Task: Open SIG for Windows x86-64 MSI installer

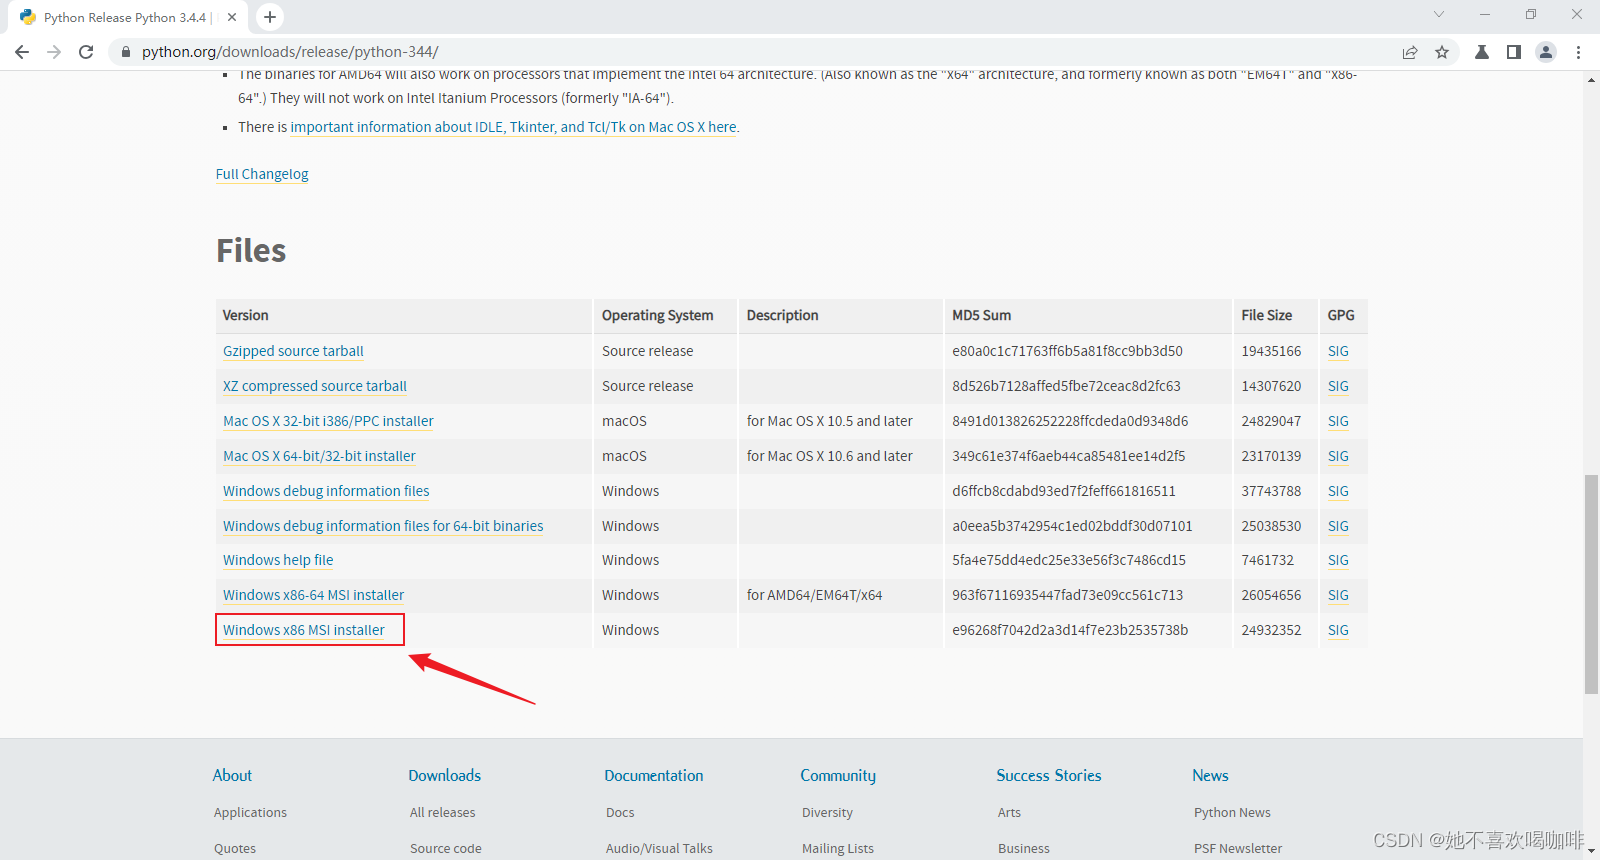Action: click(x=1338, y=595)
